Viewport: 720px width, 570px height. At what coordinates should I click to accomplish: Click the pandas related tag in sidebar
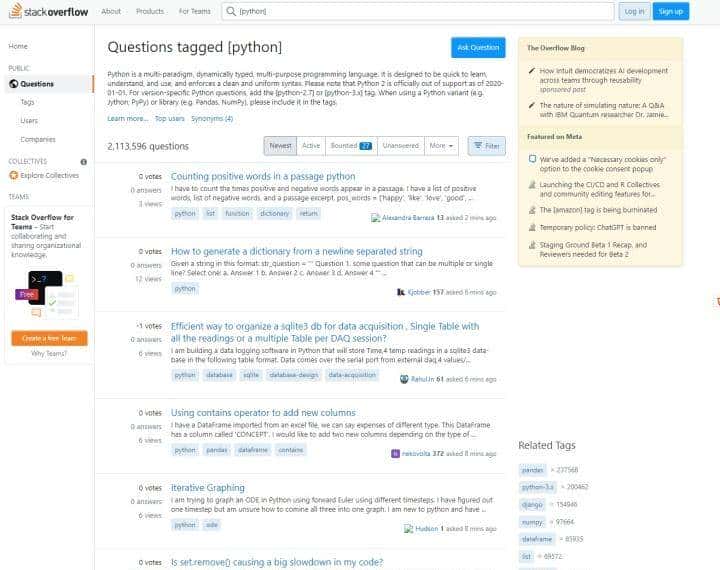tap(533, 470)
